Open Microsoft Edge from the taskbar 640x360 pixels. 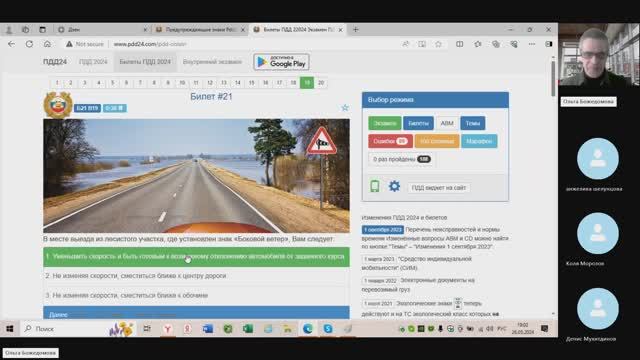[x=308, y=329]
